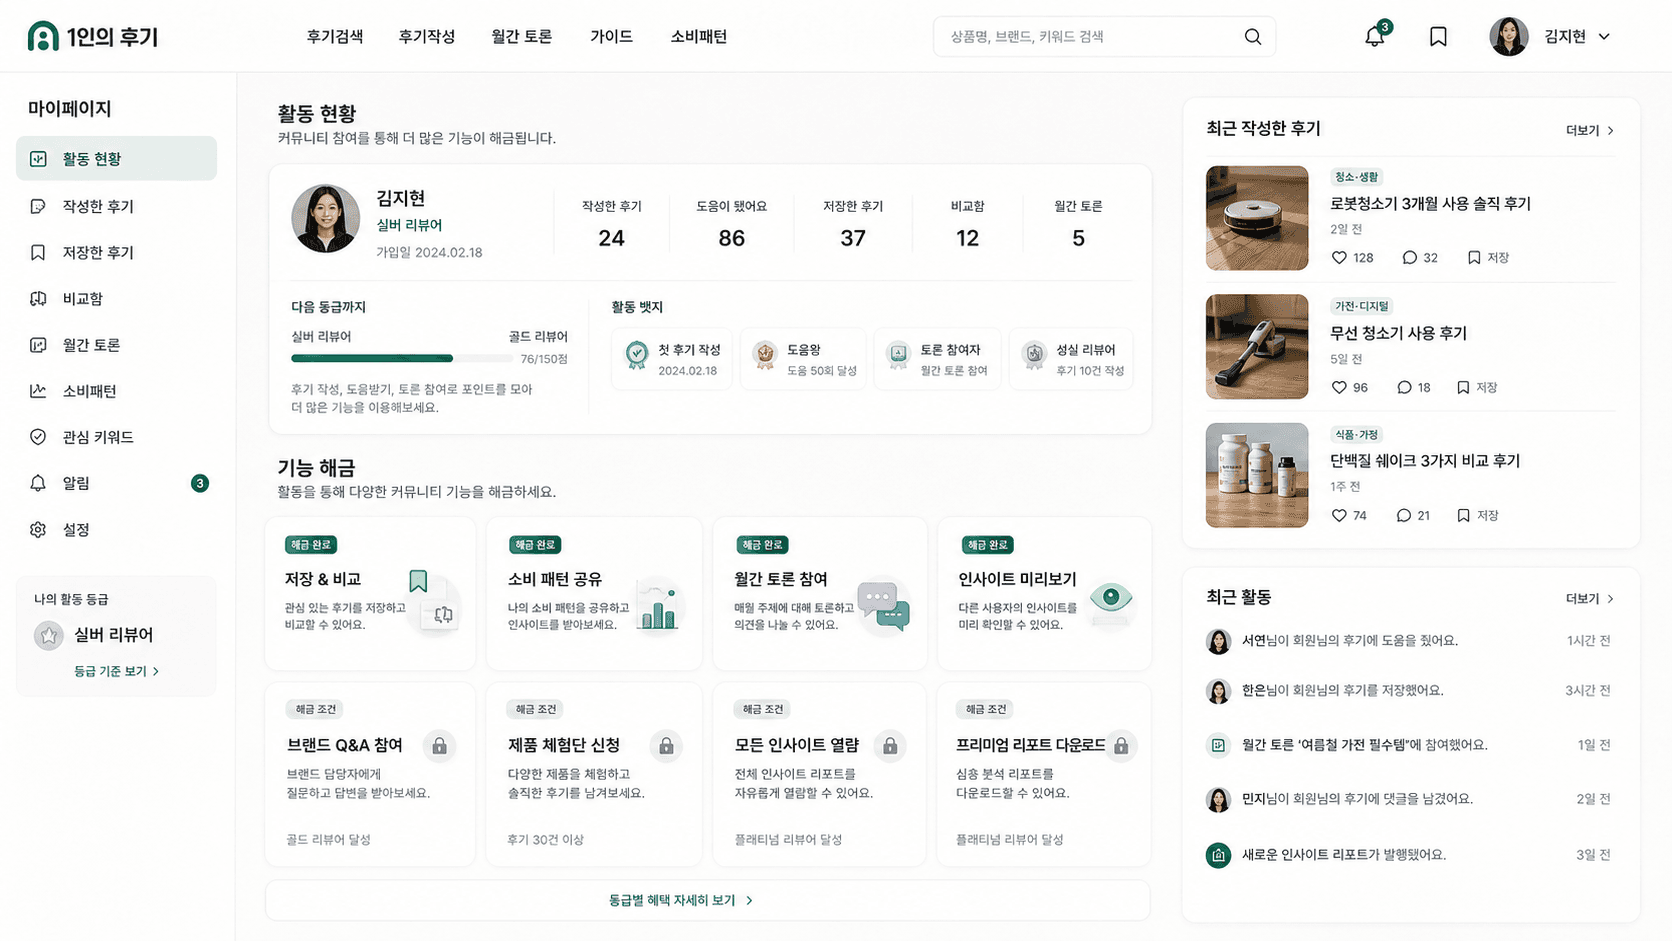Click the reviewer grade progress bar

pyautogui.click(x=402, y=358)
